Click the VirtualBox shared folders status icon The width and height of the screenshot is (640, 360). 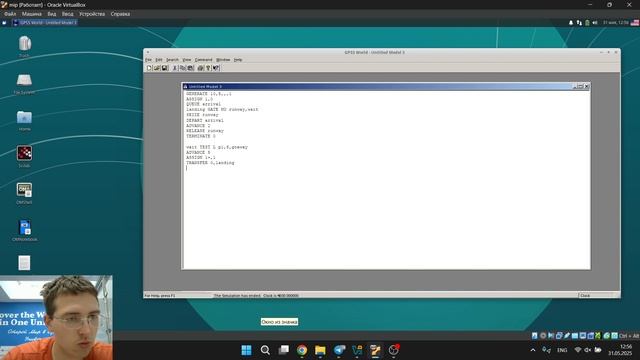tap(575, 336)
